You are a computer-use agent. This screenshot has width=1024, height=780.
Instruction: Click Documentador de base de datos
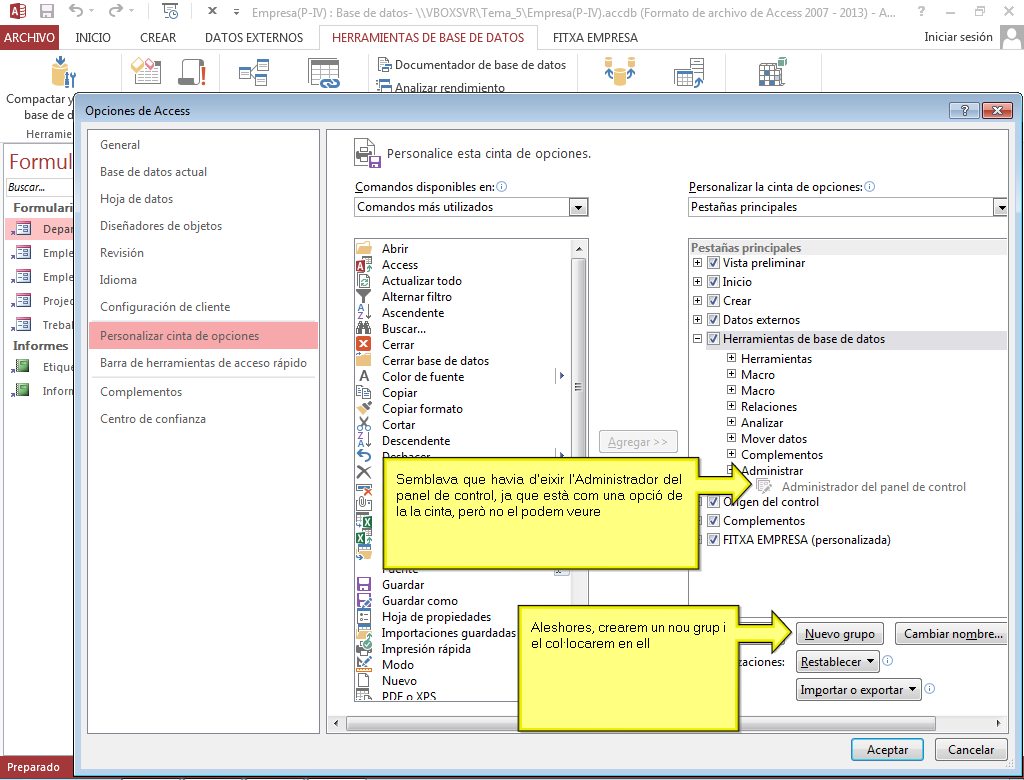pyautogui.click(x=472, y=65)
